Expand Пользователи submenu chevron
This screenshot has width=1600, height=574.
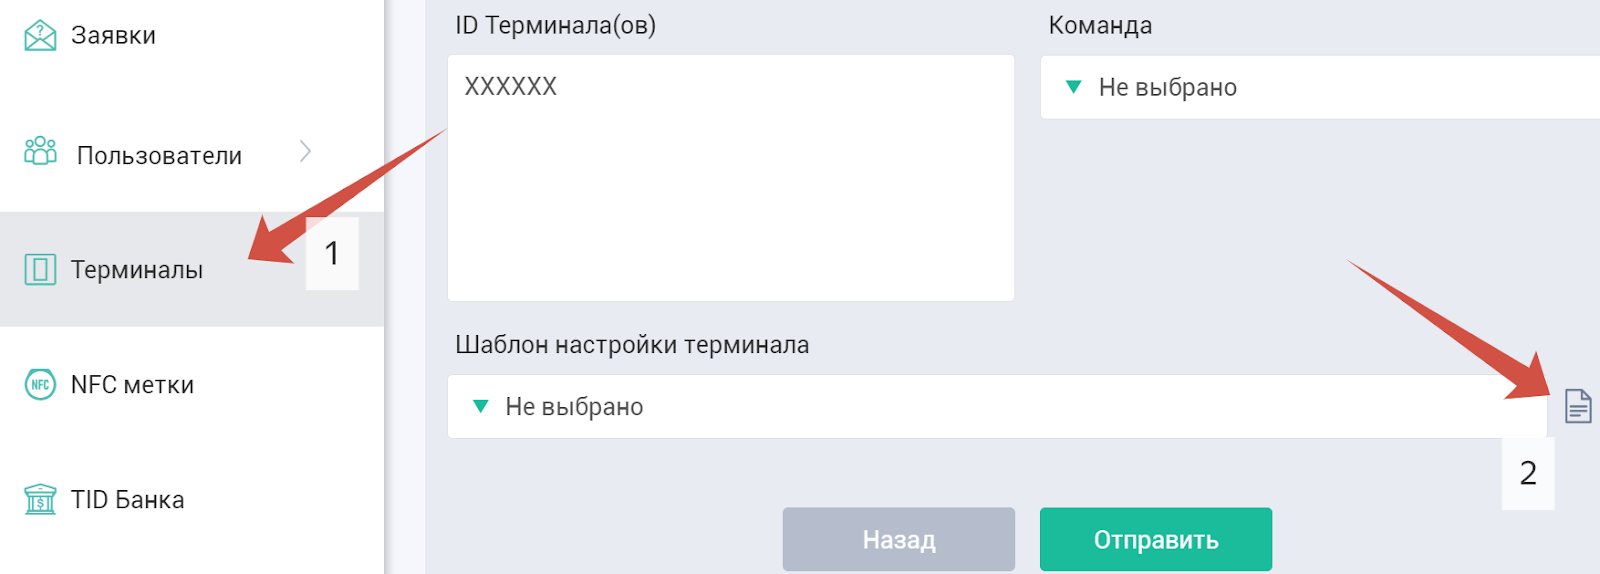click(306, 151)
